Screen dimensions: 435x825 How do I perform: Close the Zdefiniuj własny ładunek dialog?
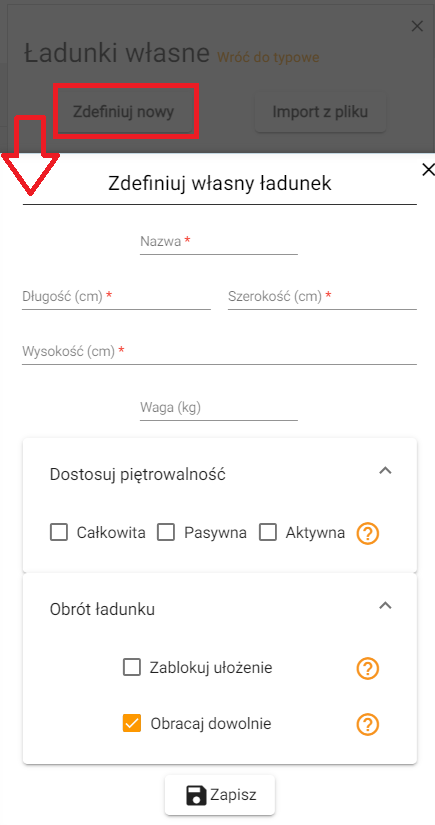tap(428, 169)
